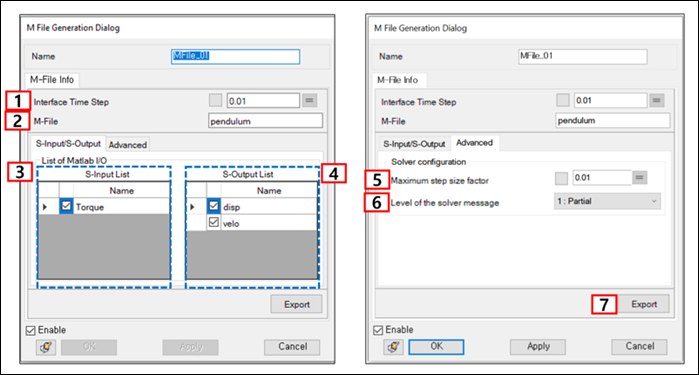Open the Level of the solver message dropdown
The width and height of the screenshot is (699, 375).
click(607, 201)
